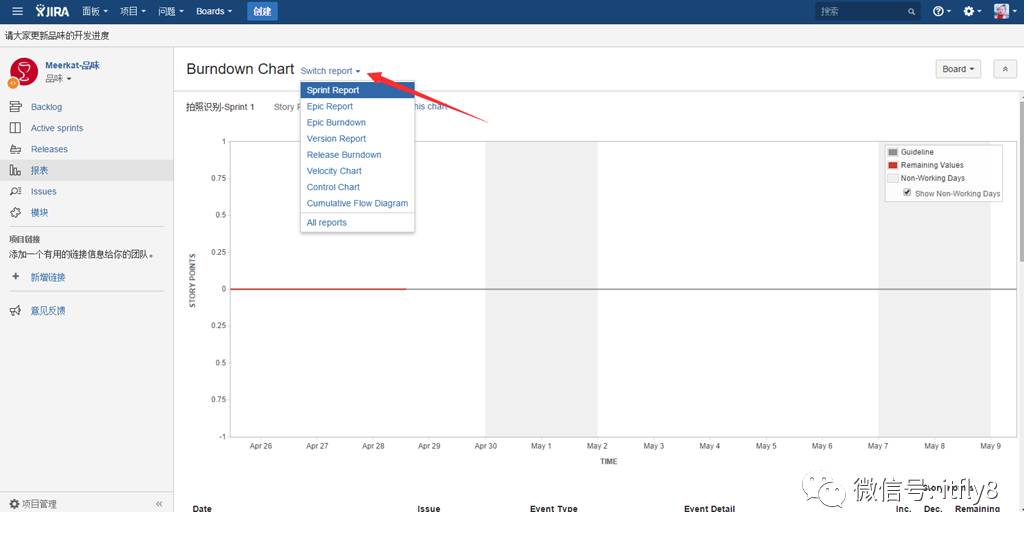
Task: Click the 创建 create button
Action: click(262, 11)
